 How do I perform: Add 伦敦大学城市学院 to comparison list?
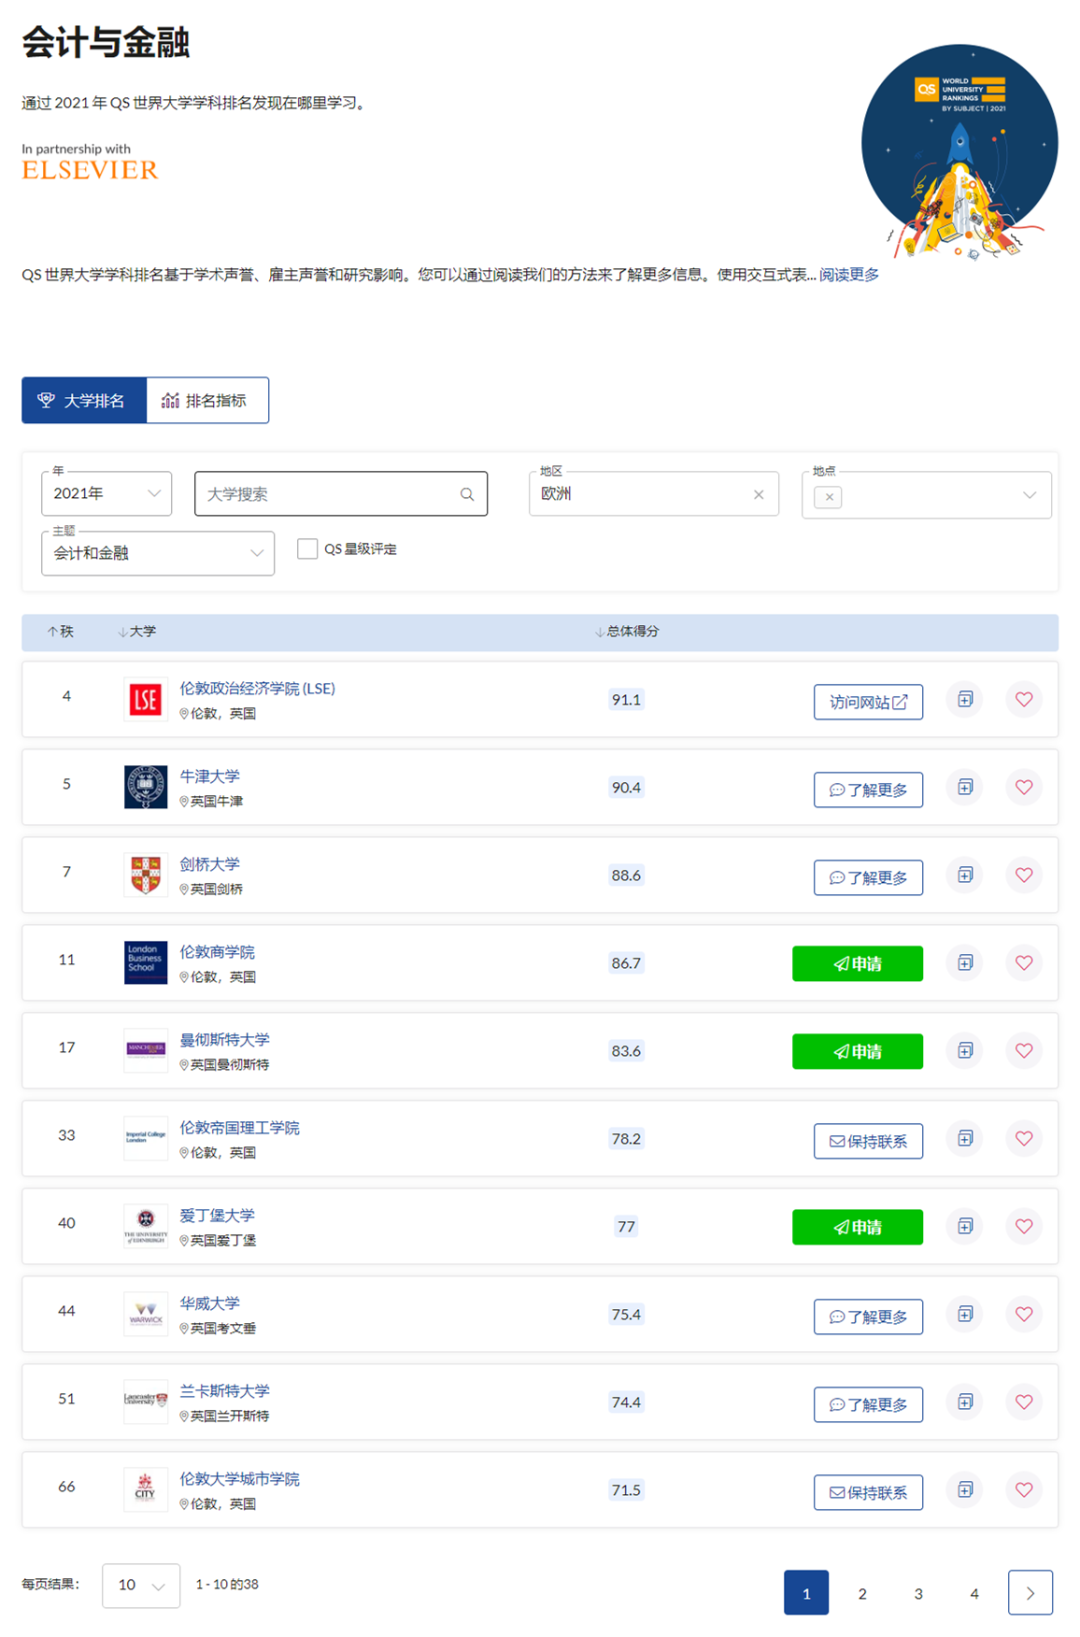point(965,1490)
